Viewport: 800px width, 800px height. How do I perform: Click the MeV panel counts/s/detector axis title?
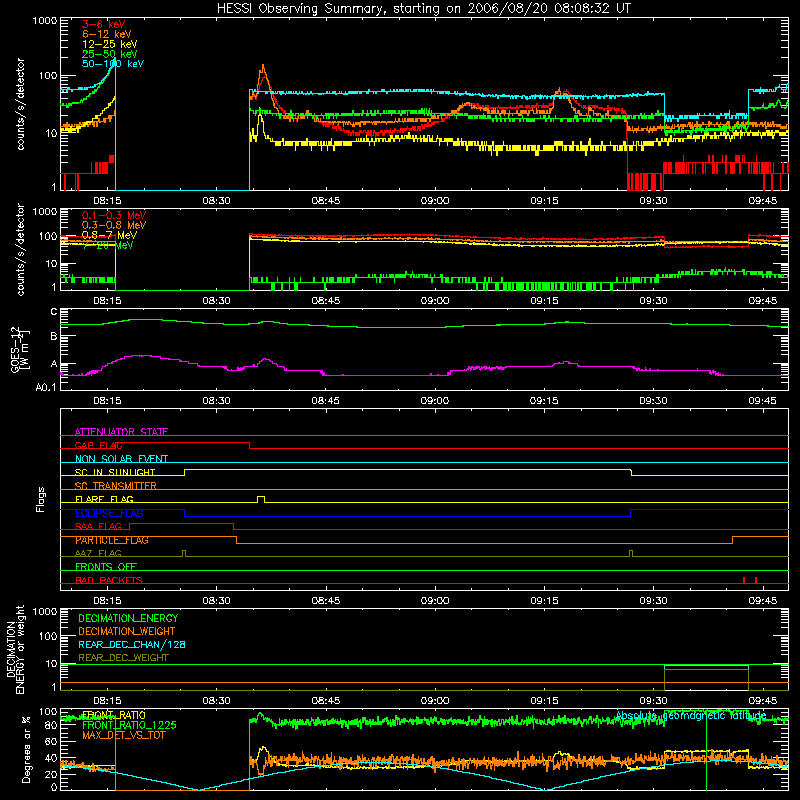coord(20,249)
